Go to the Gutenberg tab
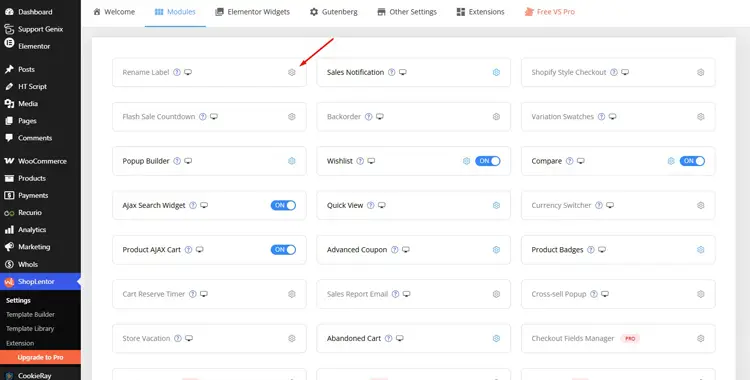The image size is (750, 380). pyautogui.click(x=333, y=12)
